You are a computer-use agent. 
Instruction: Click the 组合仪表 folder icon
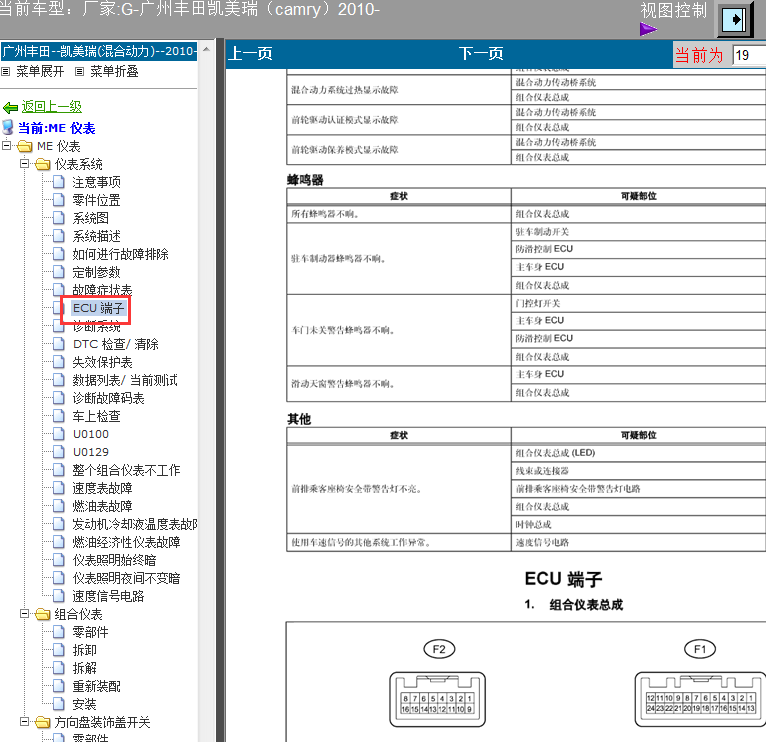(43, 614)
